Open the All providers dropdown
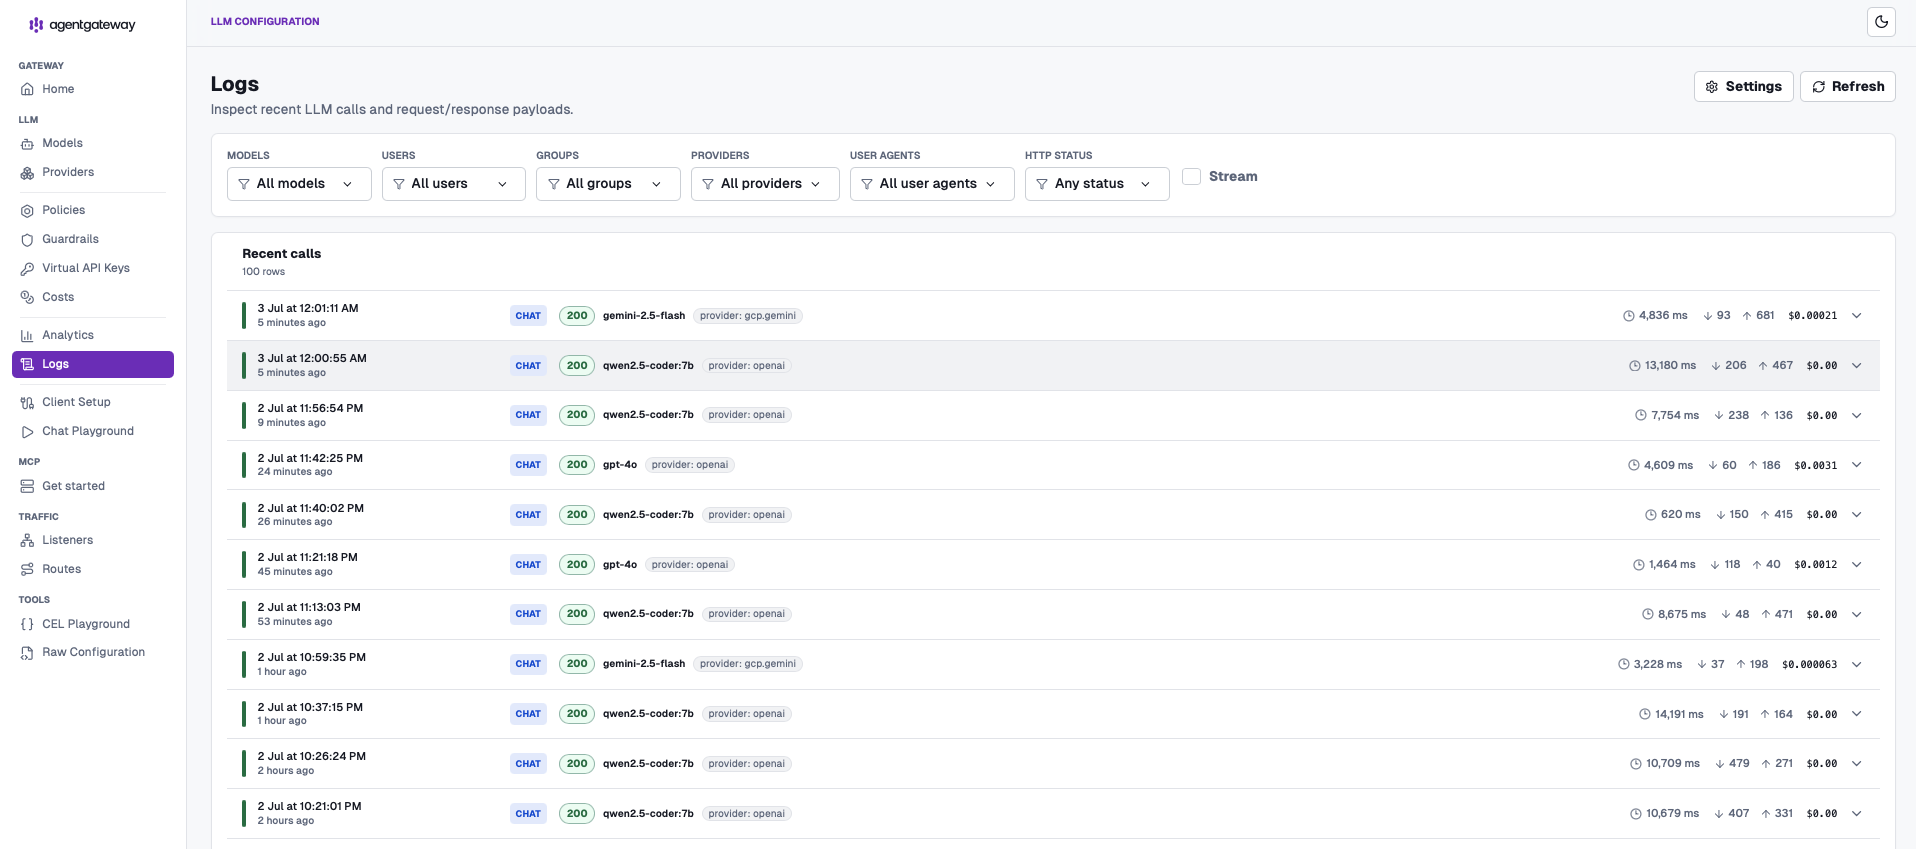 765,184
